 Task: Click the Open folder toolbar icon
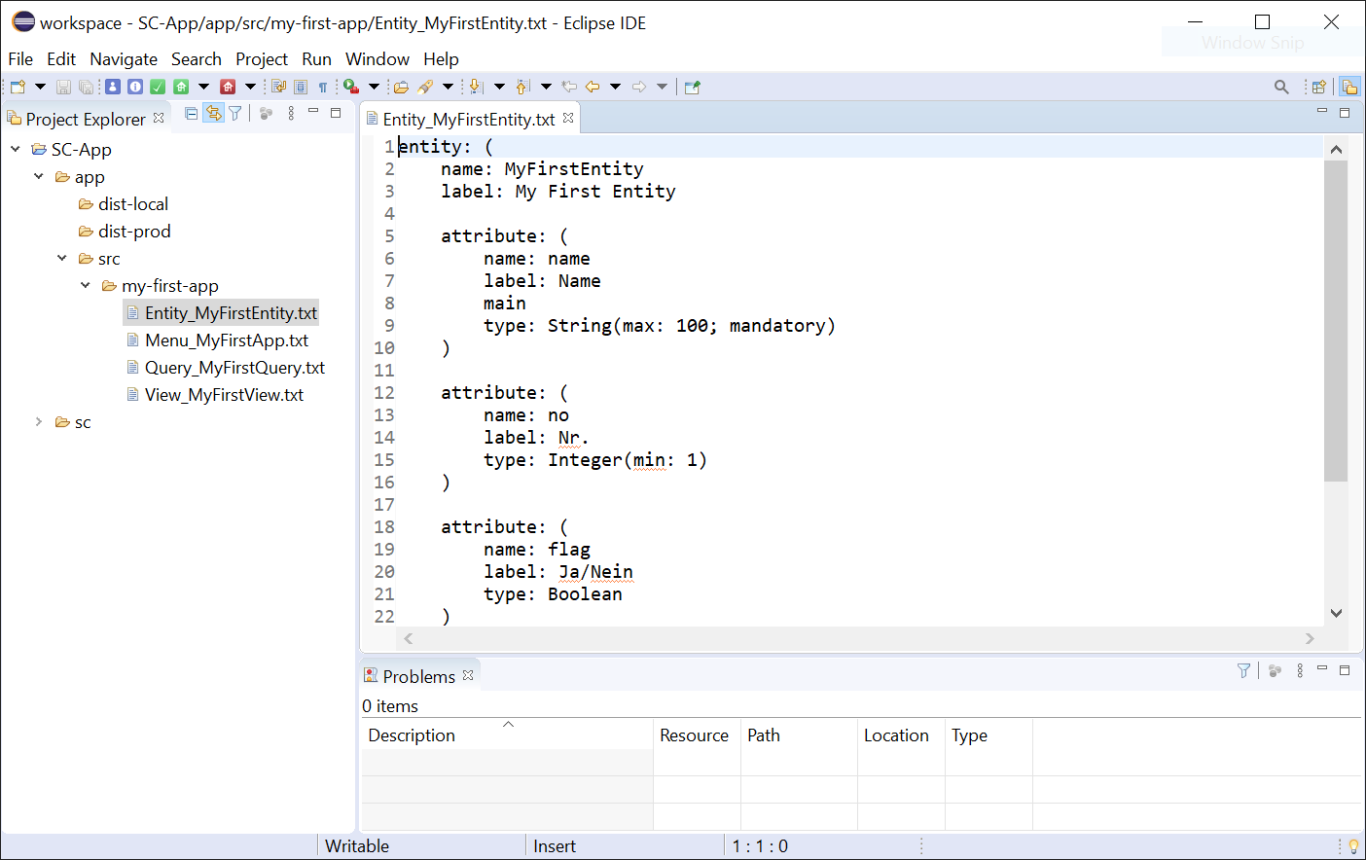click(400, 87)
